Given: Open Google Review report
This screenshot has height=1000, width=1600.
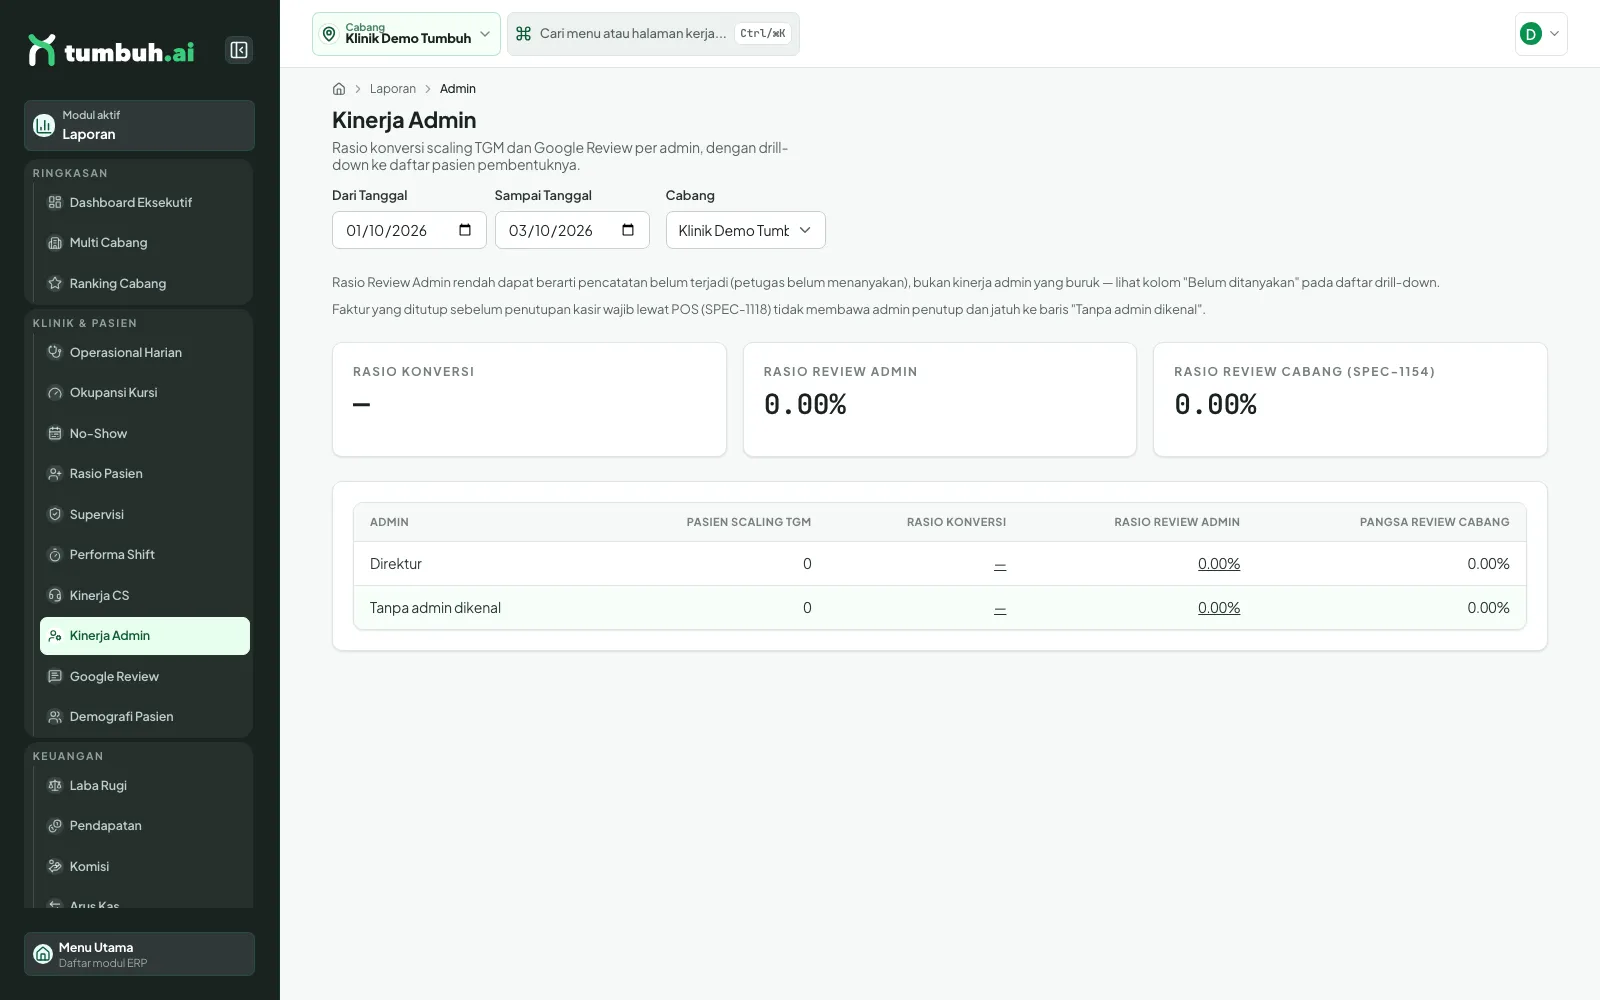Looking at the screenshot, I should coord(145,676).
